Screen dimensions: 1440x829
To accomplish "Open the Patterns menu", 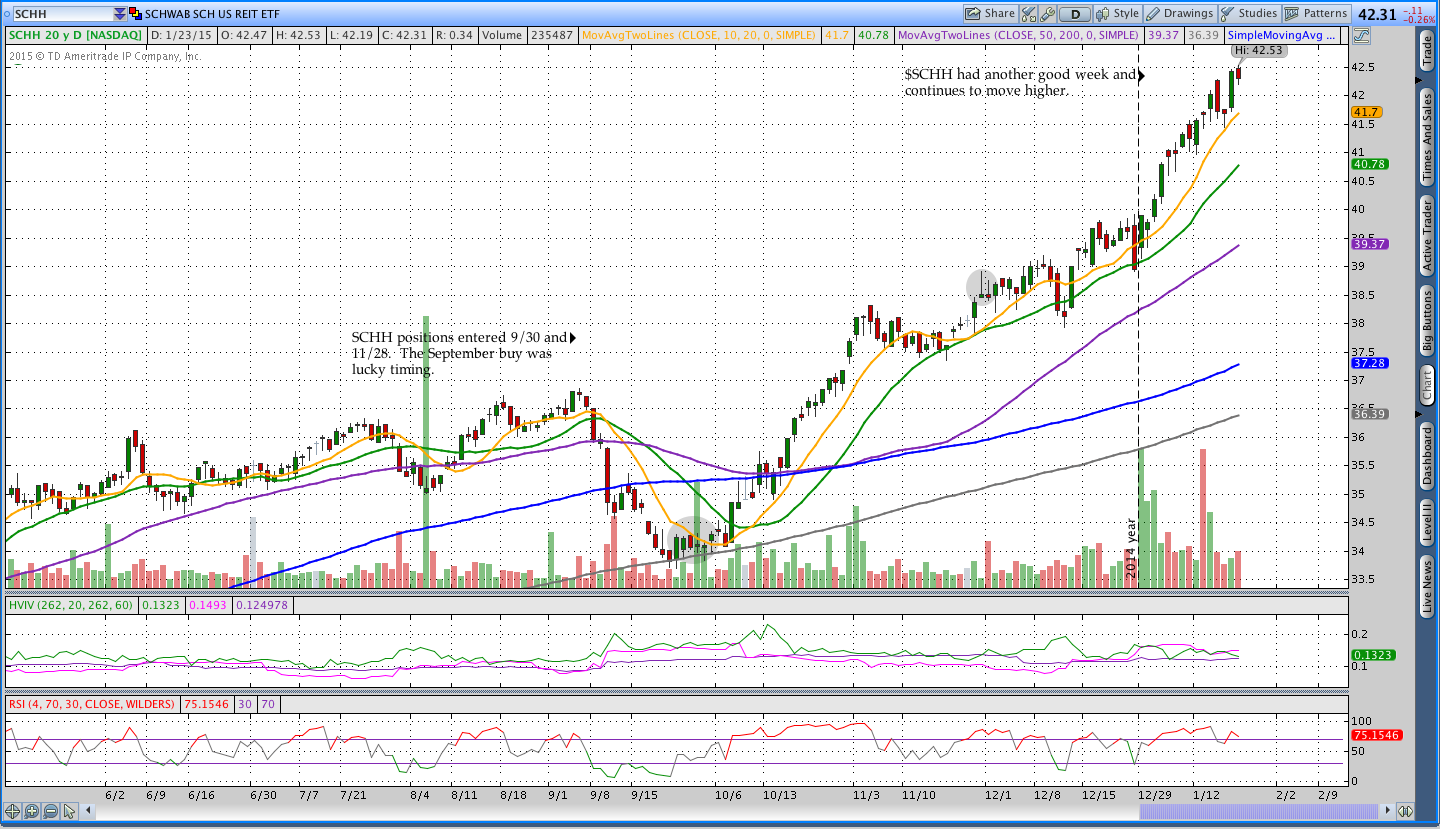I will pos(1316,14).
